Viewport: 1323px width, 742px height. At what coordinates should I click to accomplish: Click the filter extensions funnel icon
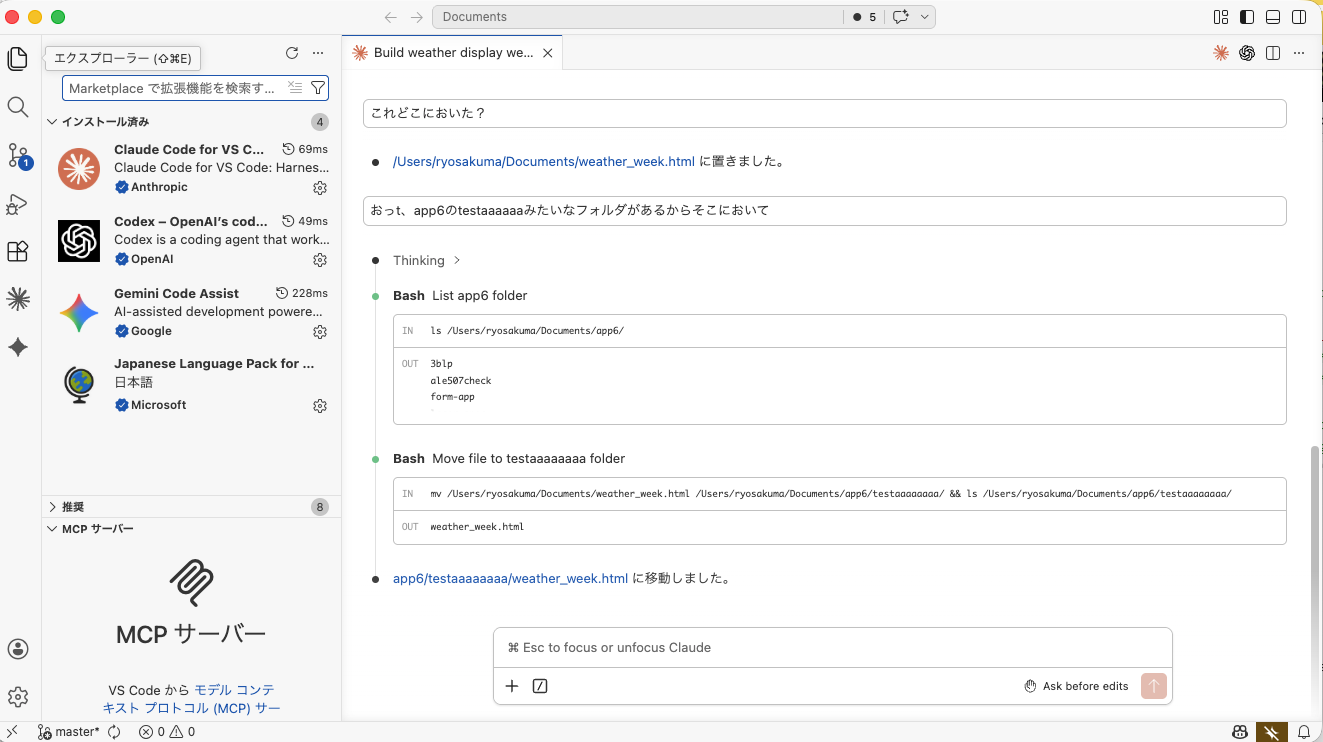tap(317, 88)
